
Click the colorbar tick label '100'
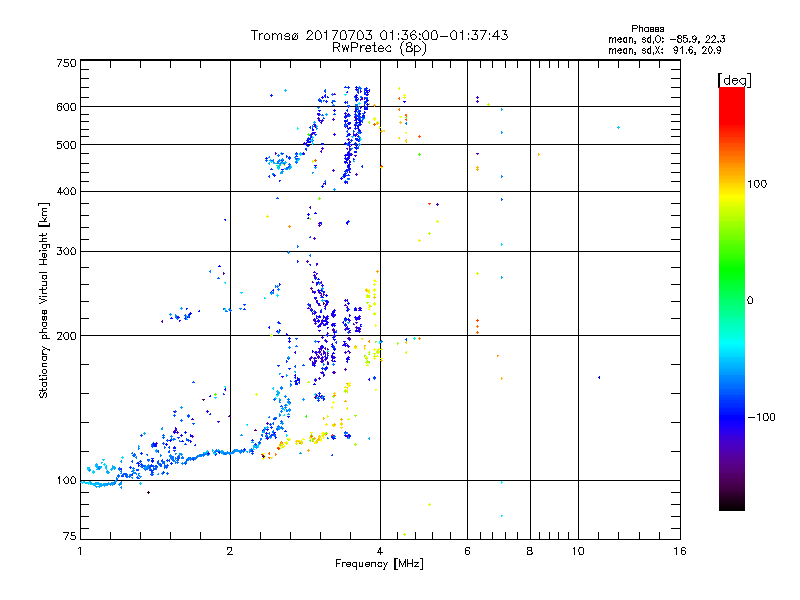click(x=757, y=184)
